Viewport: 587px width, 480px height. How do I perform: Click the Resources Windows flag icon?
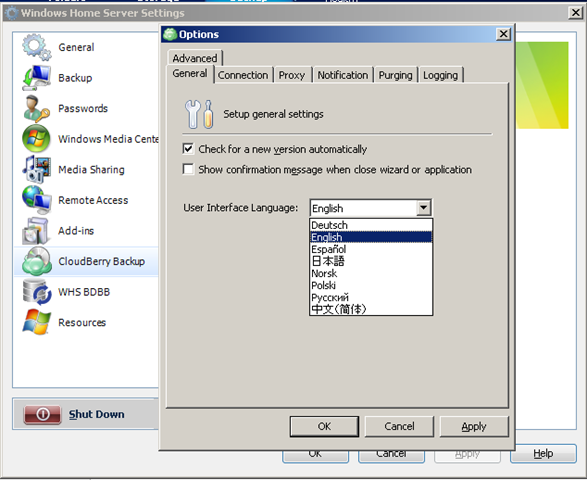pos(36,322)
